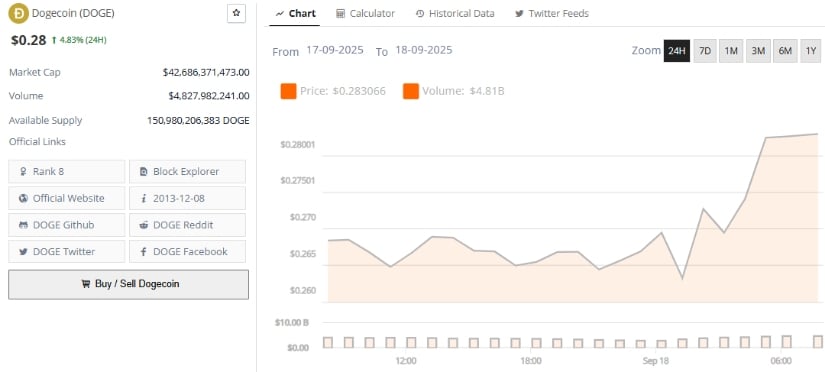This screenshot has width=825, height=372.
Task: Click the Volume: $4.81B legend label
Action: coord(463,91)
